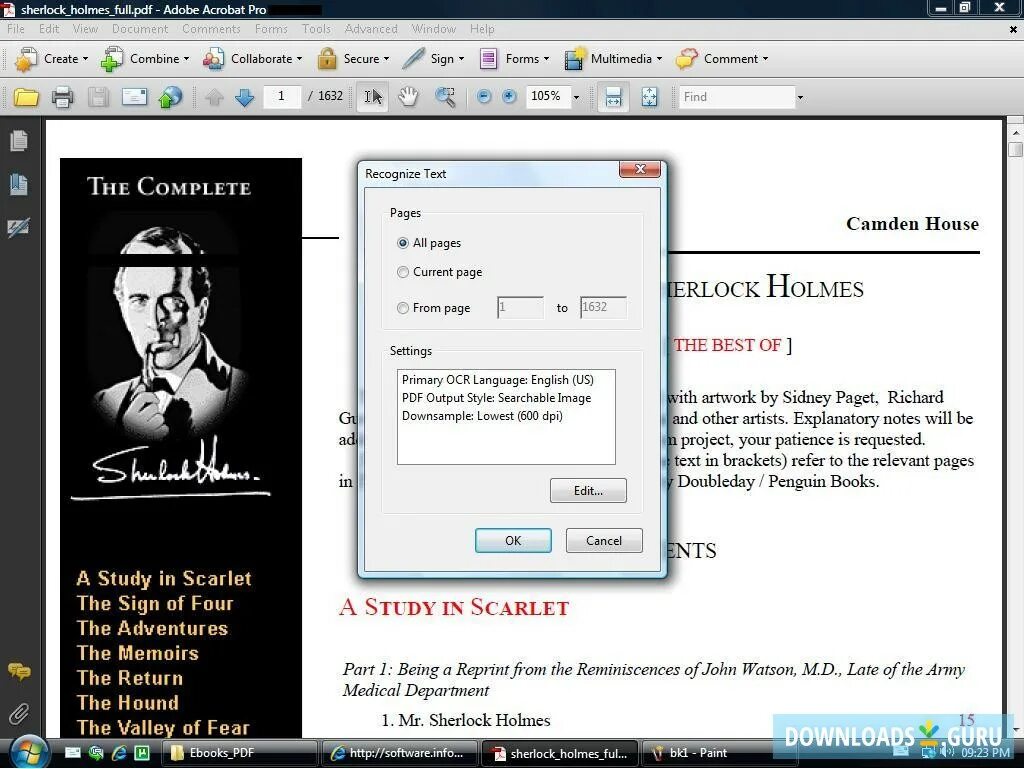The width and height of the screenshot is (1024, 769).
Task: Open the Help menu
Action: [x=482, y=29]
